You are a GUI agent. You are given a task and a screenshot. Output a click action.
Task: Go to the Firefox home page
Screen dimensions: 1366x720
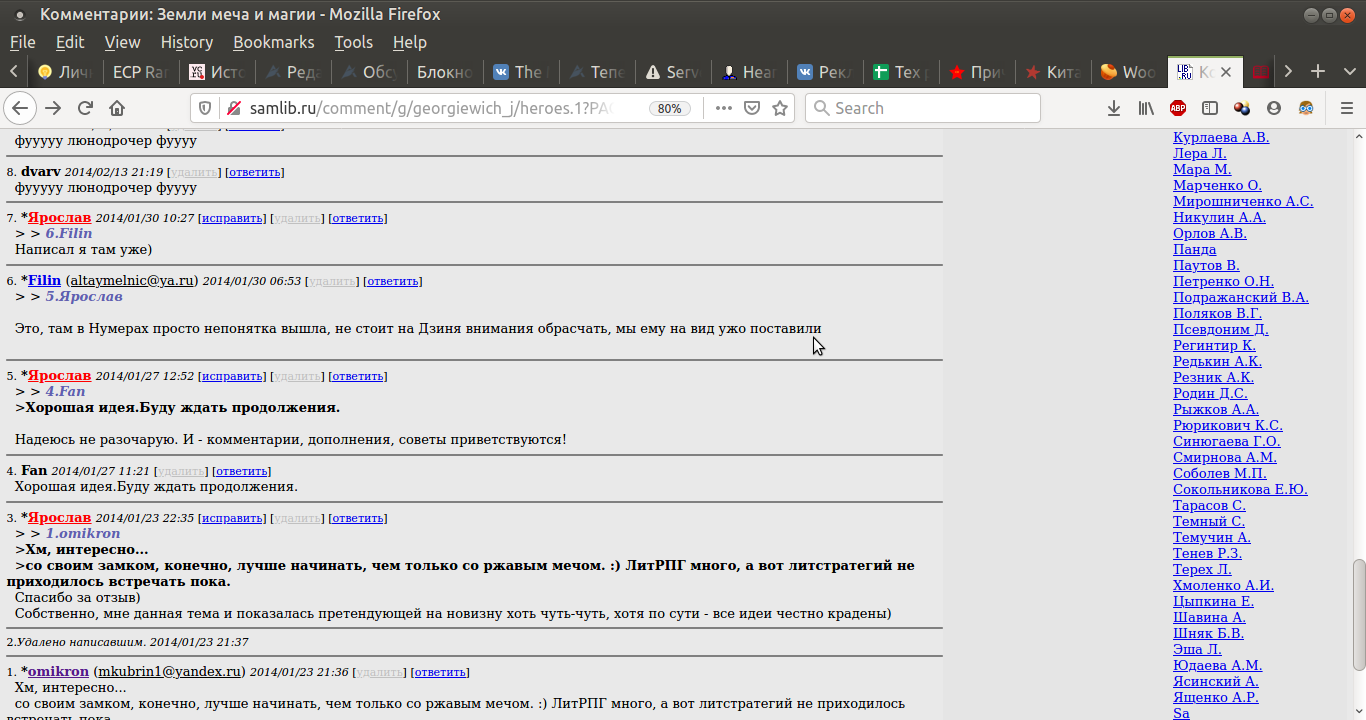click(117, 108)
